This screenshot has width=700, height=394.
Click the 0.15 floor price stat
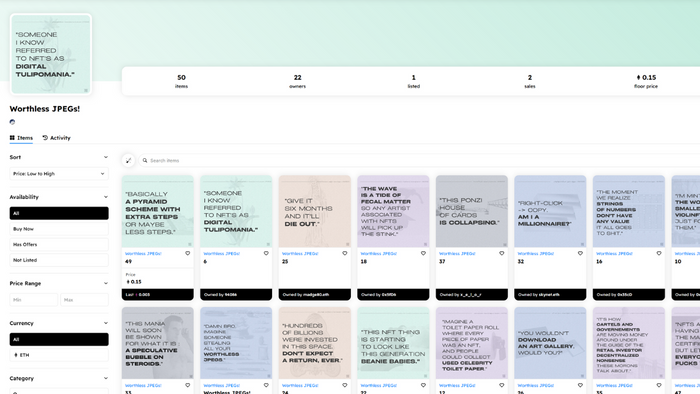(646, 81)
